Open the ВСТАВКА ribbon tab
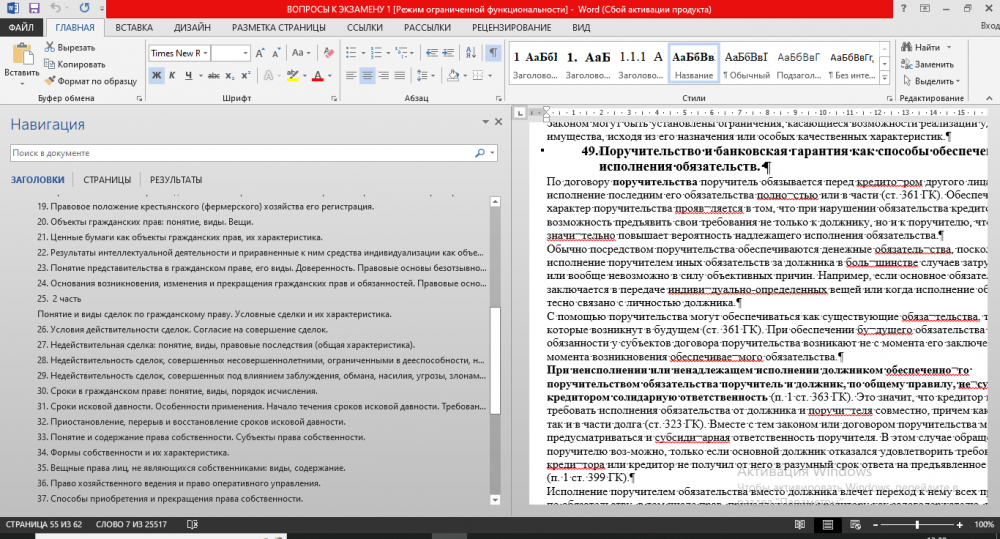 pos(136,27)
